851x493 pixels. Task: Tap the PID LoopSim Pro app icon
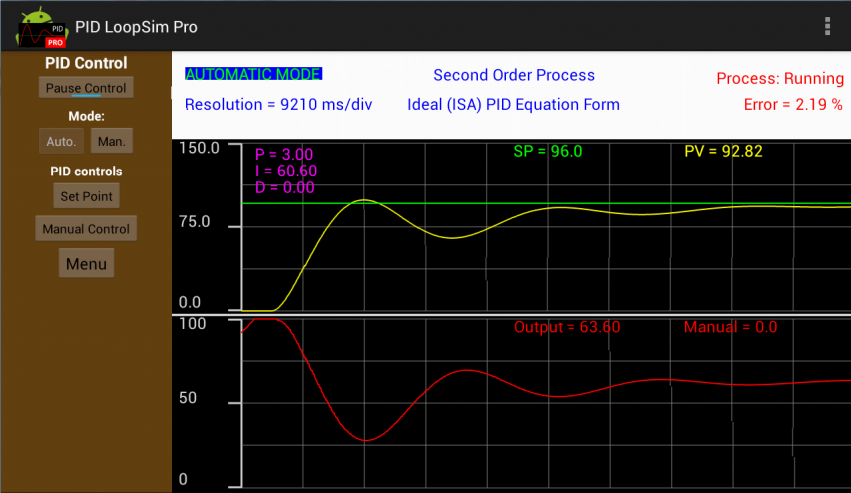(41, 27)
